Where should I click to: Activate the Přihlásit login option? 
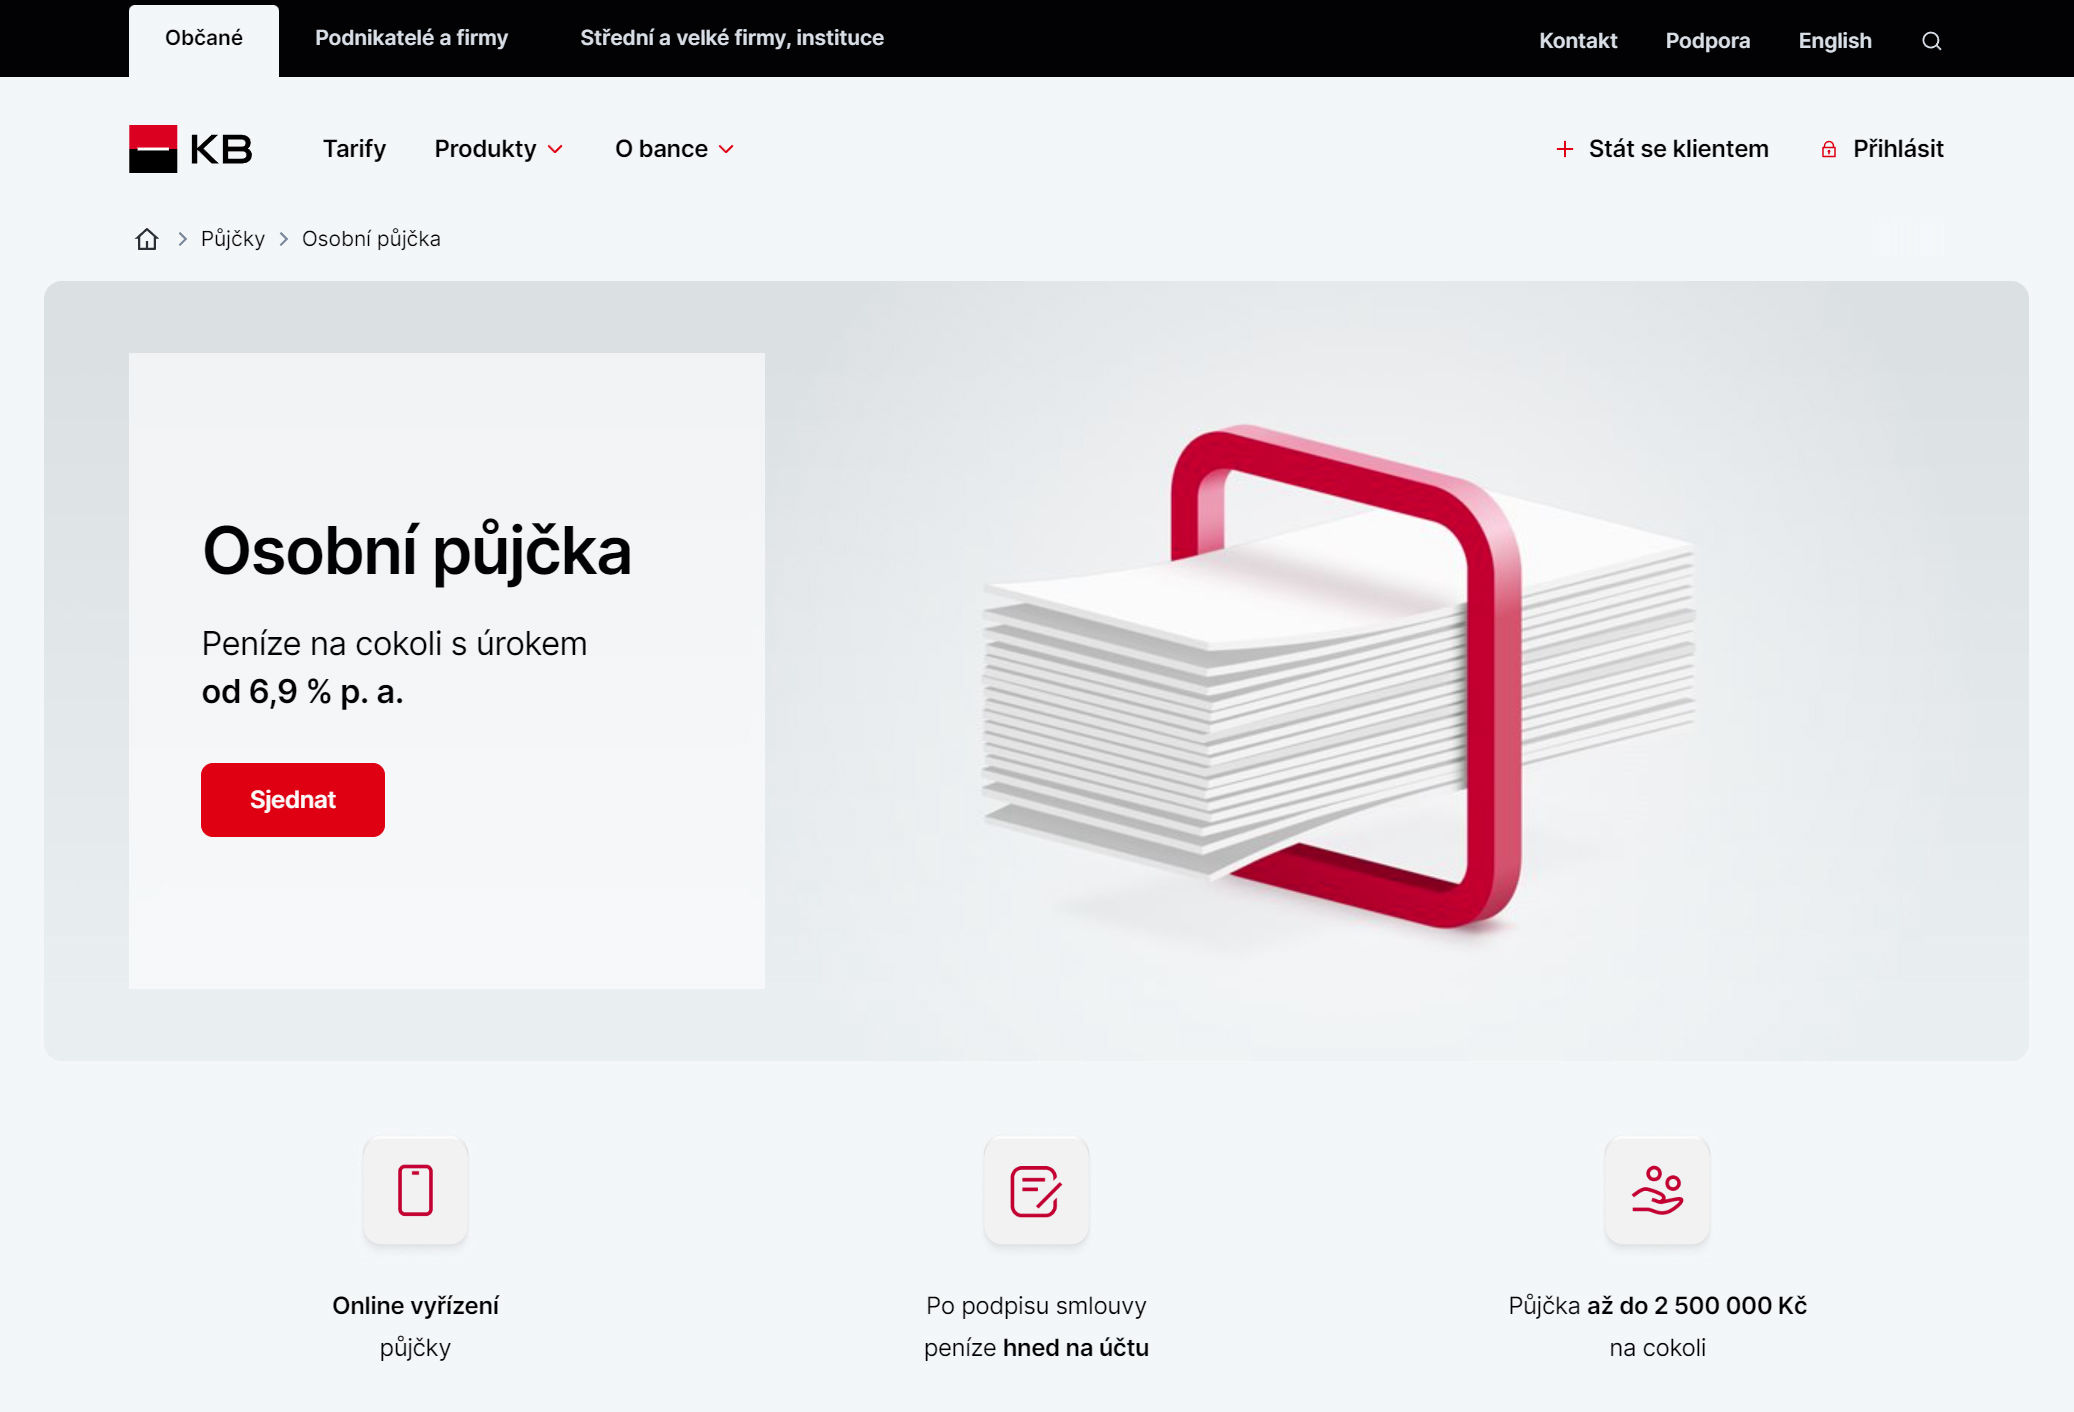click(x=1897, y=148)
